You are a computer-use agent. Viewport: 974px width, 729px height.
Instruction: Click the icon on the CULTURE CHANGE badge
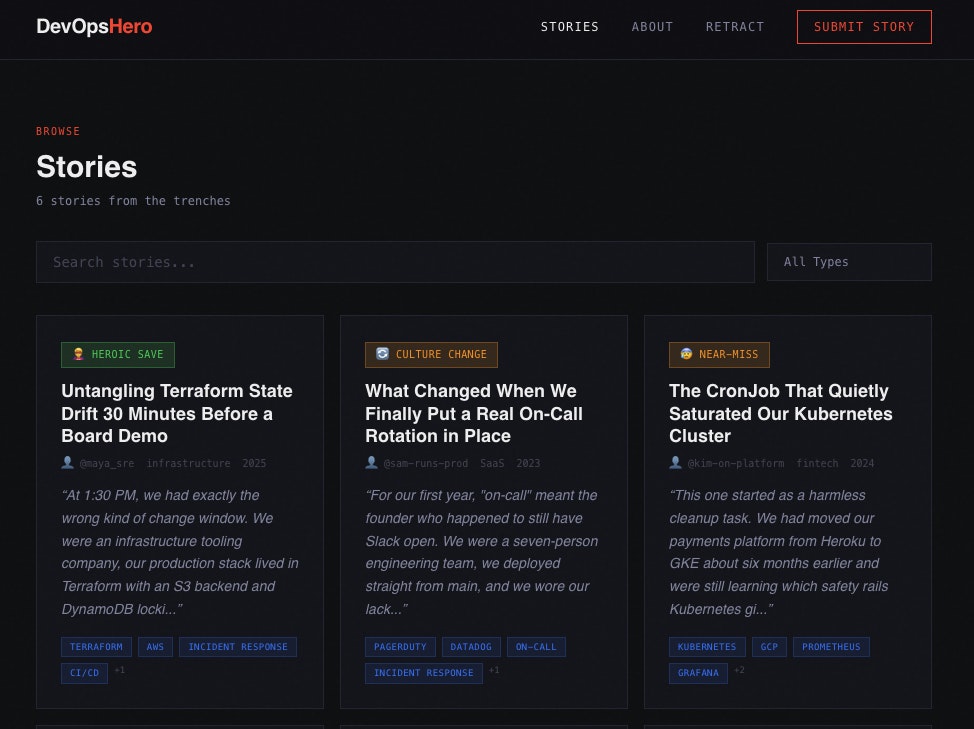[x=382, y=354]
